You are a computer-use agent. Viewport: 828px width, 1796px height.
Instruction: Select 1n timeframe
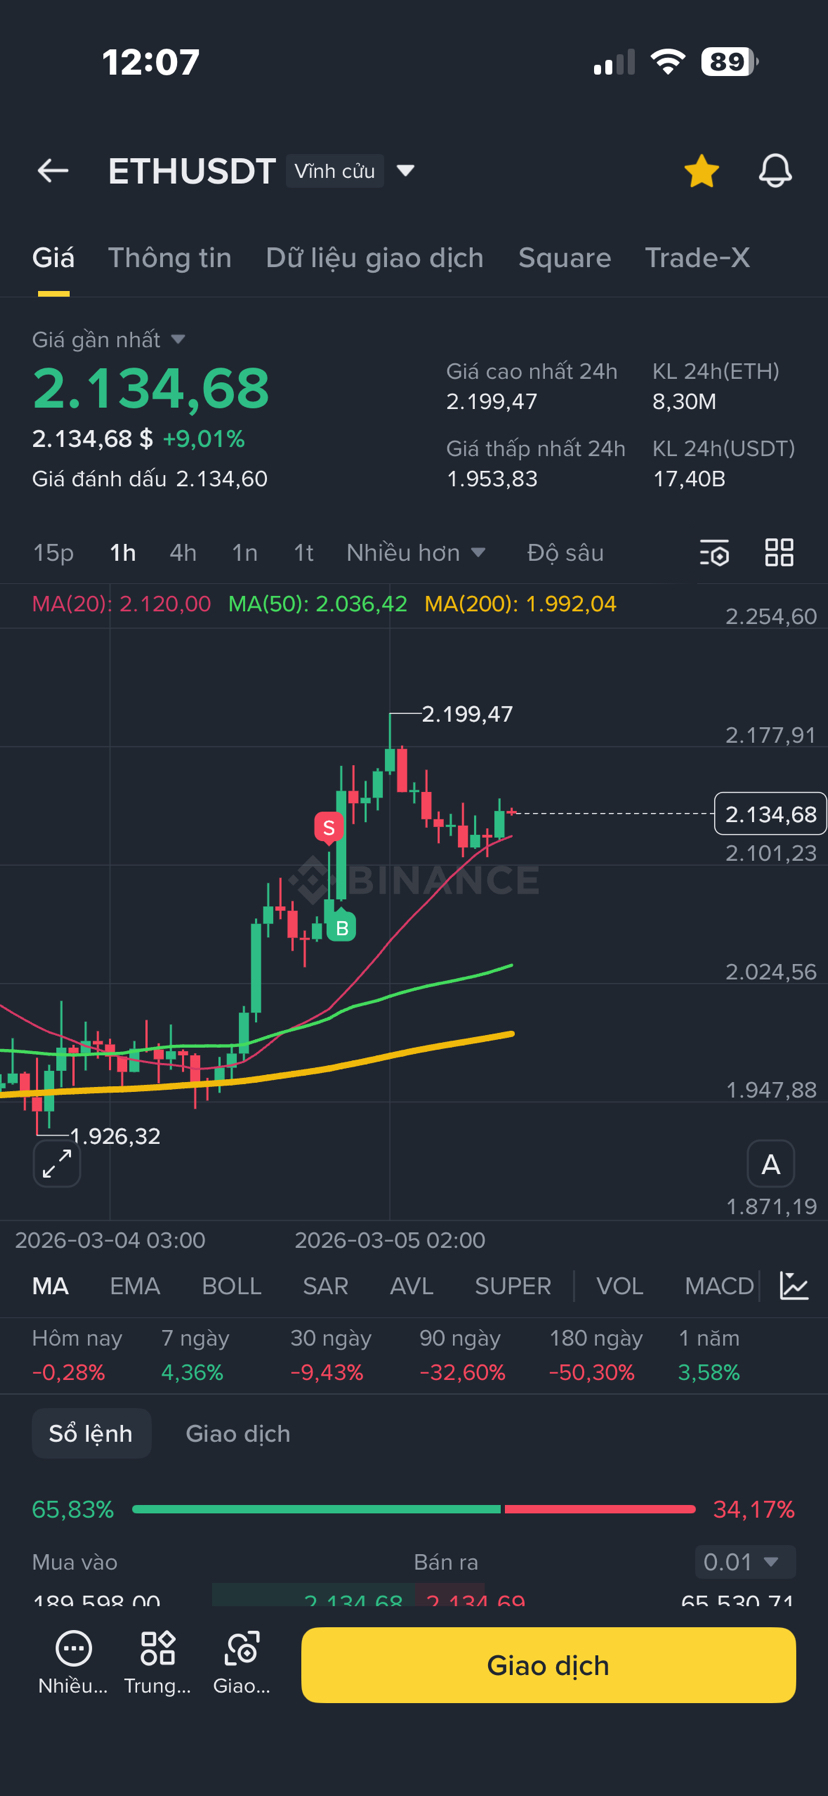click(245, 553)
